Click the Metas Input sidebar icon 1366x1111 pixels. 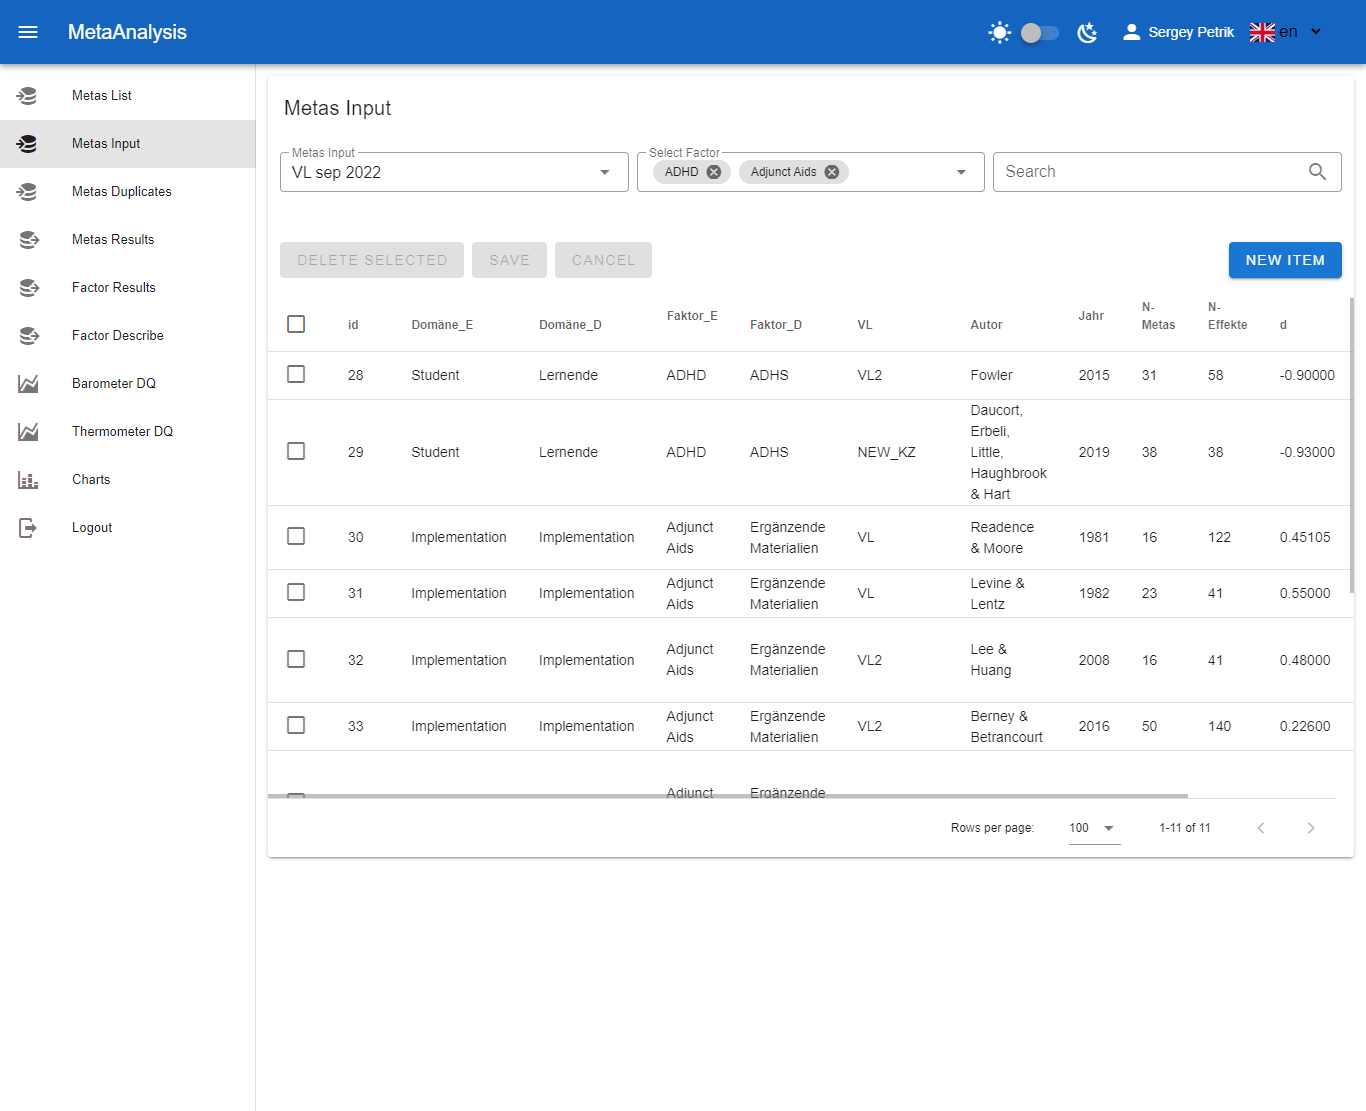click(x=28, y=144)
